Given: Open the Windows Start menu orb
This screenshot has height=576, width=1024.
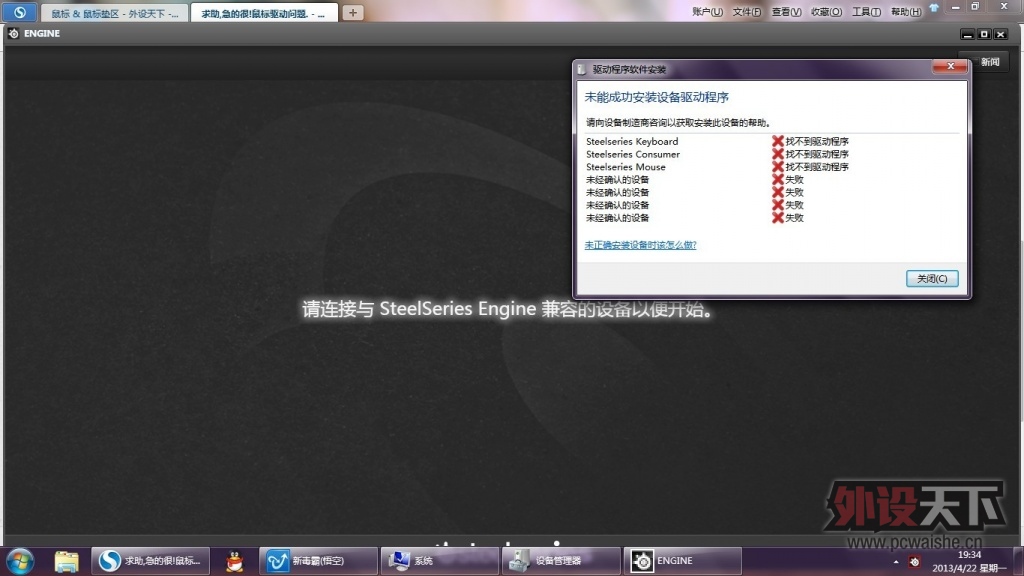Looking at the screenshot, I should [x=20, y=562].
